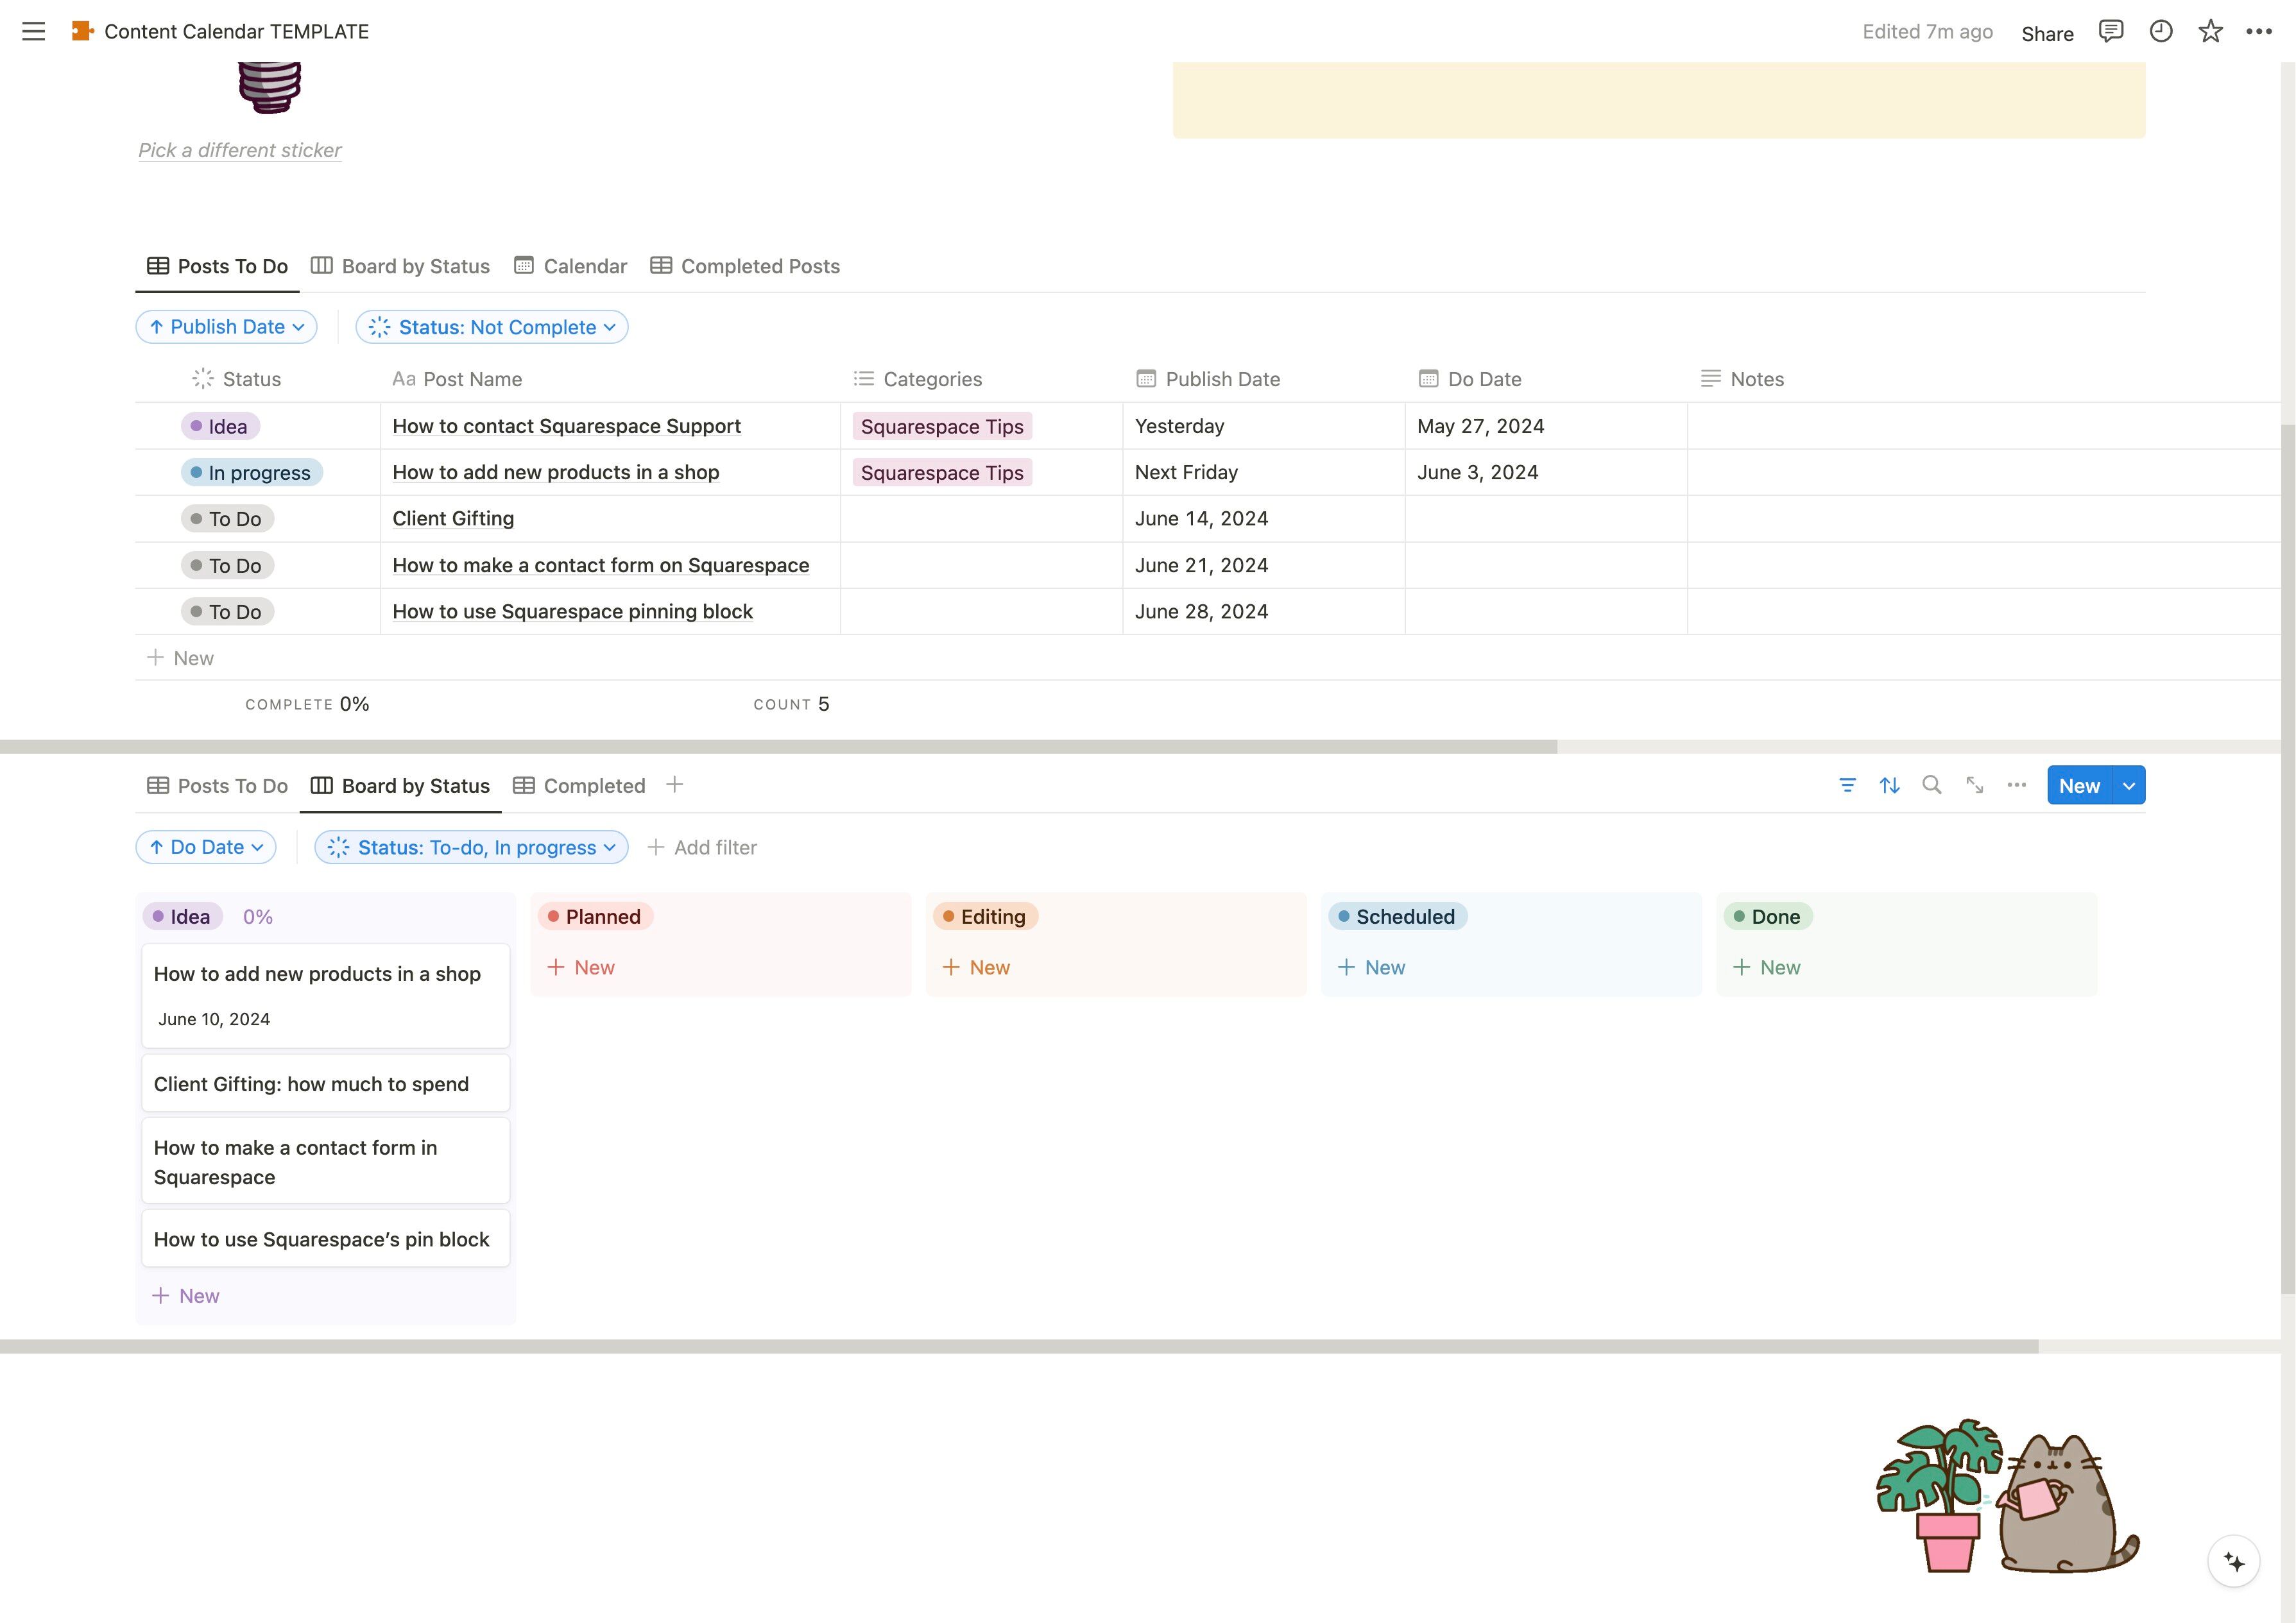The image size is (2296, 1623).
Task: Search the board with magnifier icon
Action: tap(1931, 785)
